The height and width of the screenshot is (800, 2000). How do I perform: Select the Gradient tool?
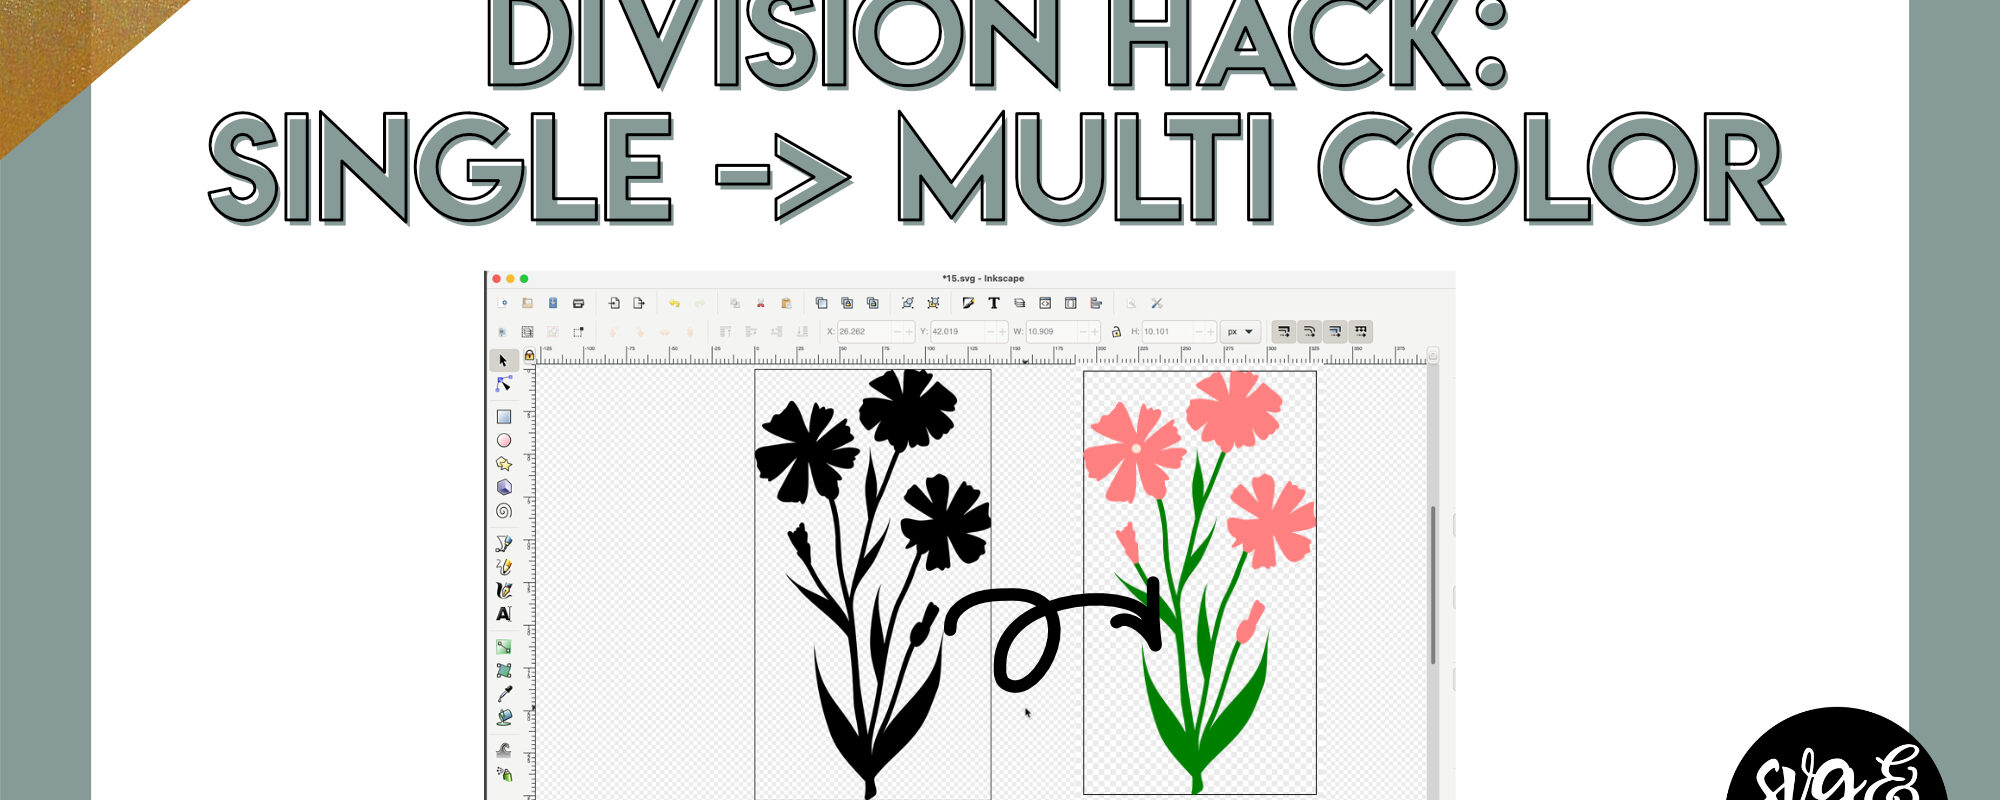[504, 647]
